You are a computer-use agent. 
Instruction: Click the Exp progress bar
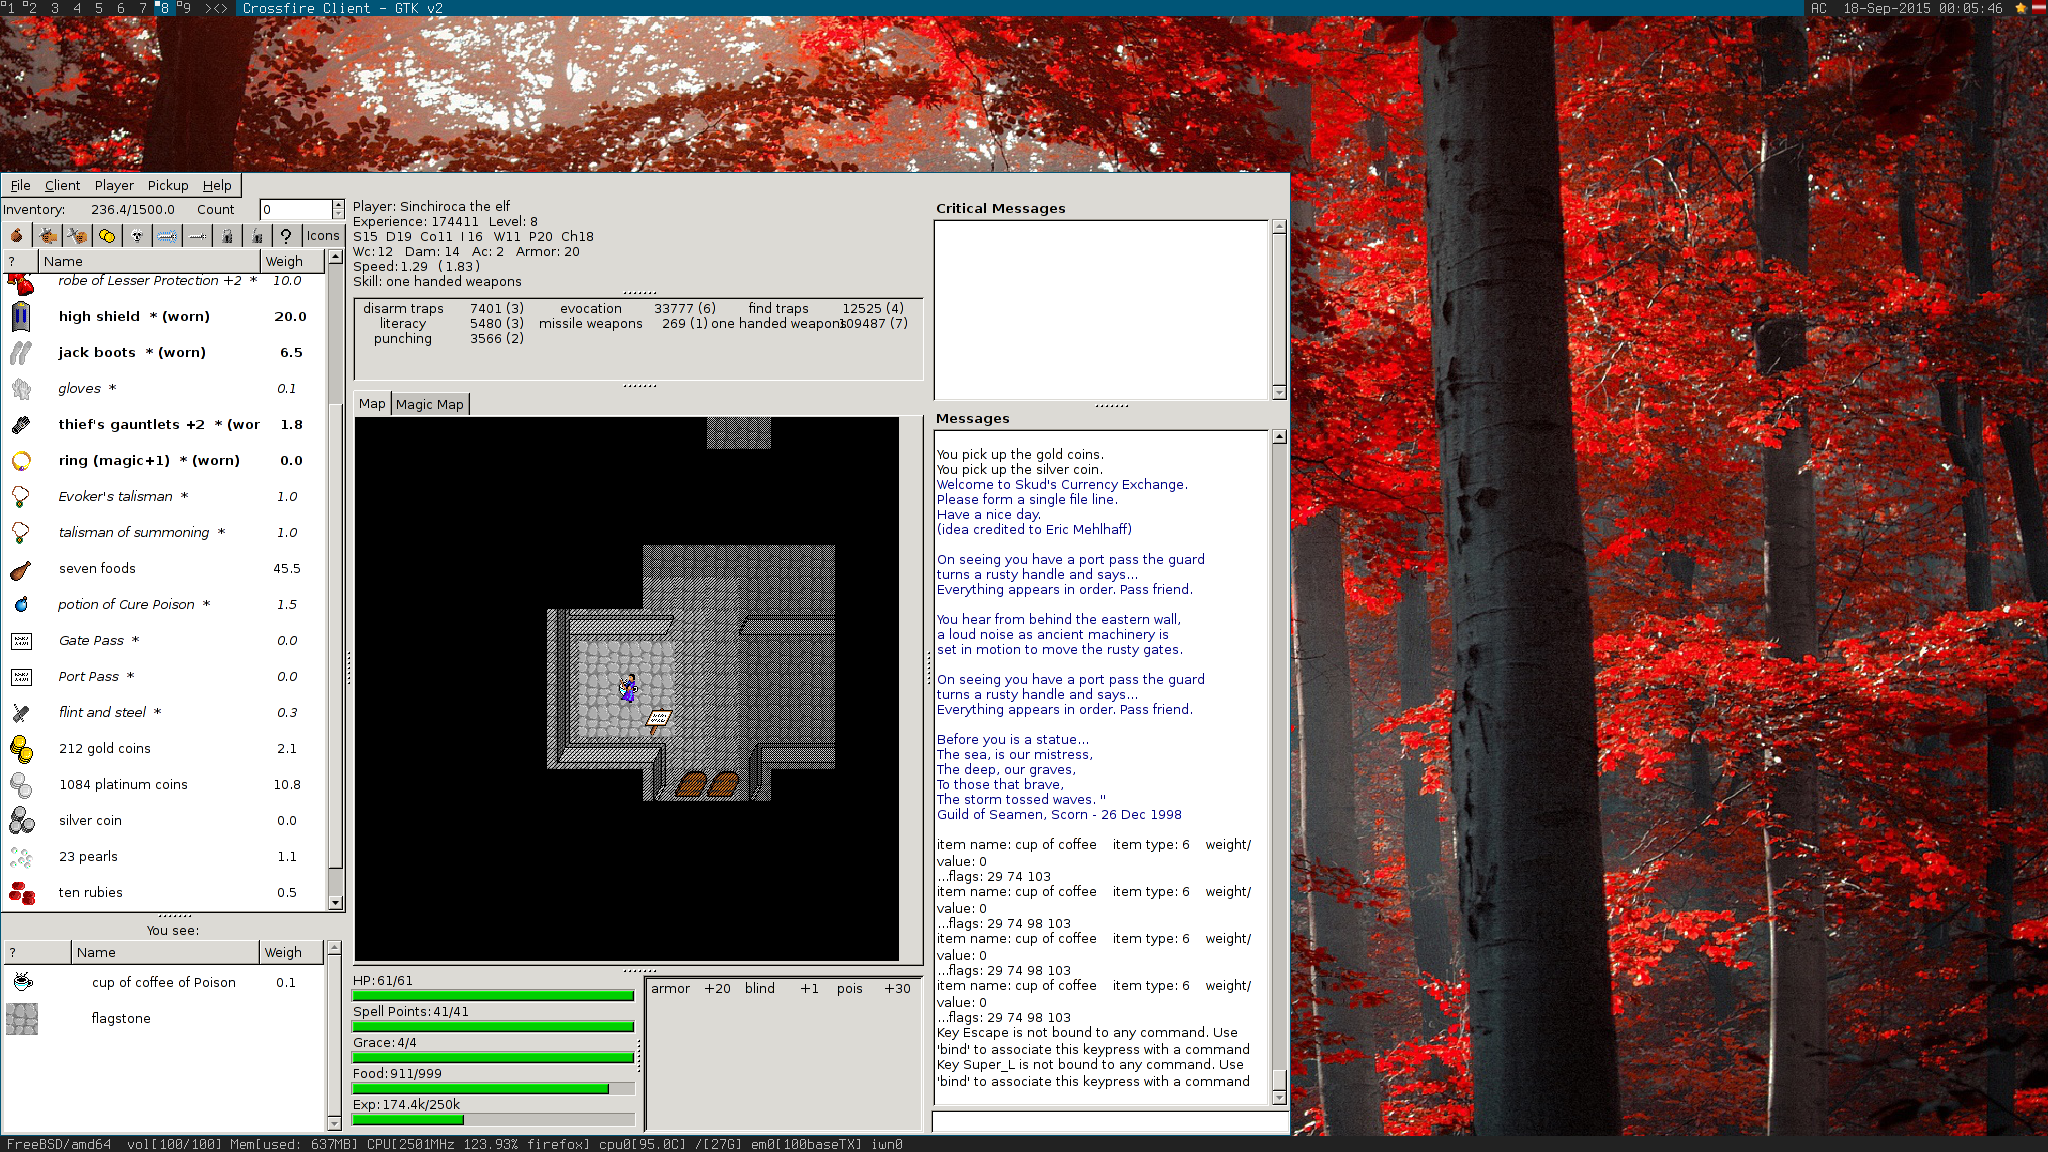click(x=493, y=1119)
